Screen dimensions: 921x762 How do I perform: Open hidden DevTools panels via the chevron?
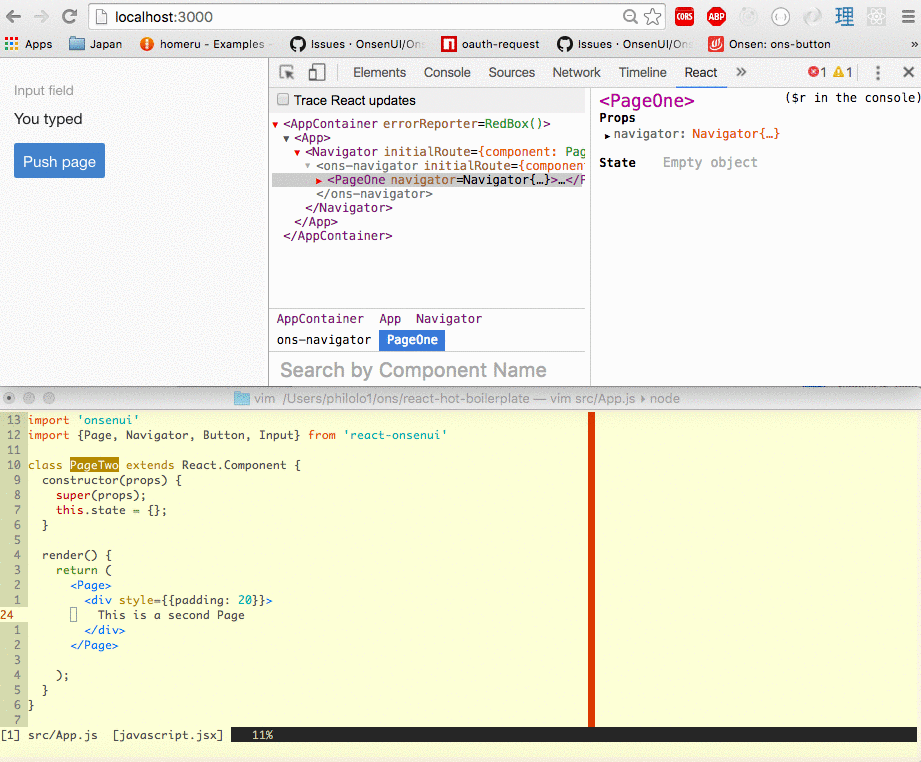[740, 73]
